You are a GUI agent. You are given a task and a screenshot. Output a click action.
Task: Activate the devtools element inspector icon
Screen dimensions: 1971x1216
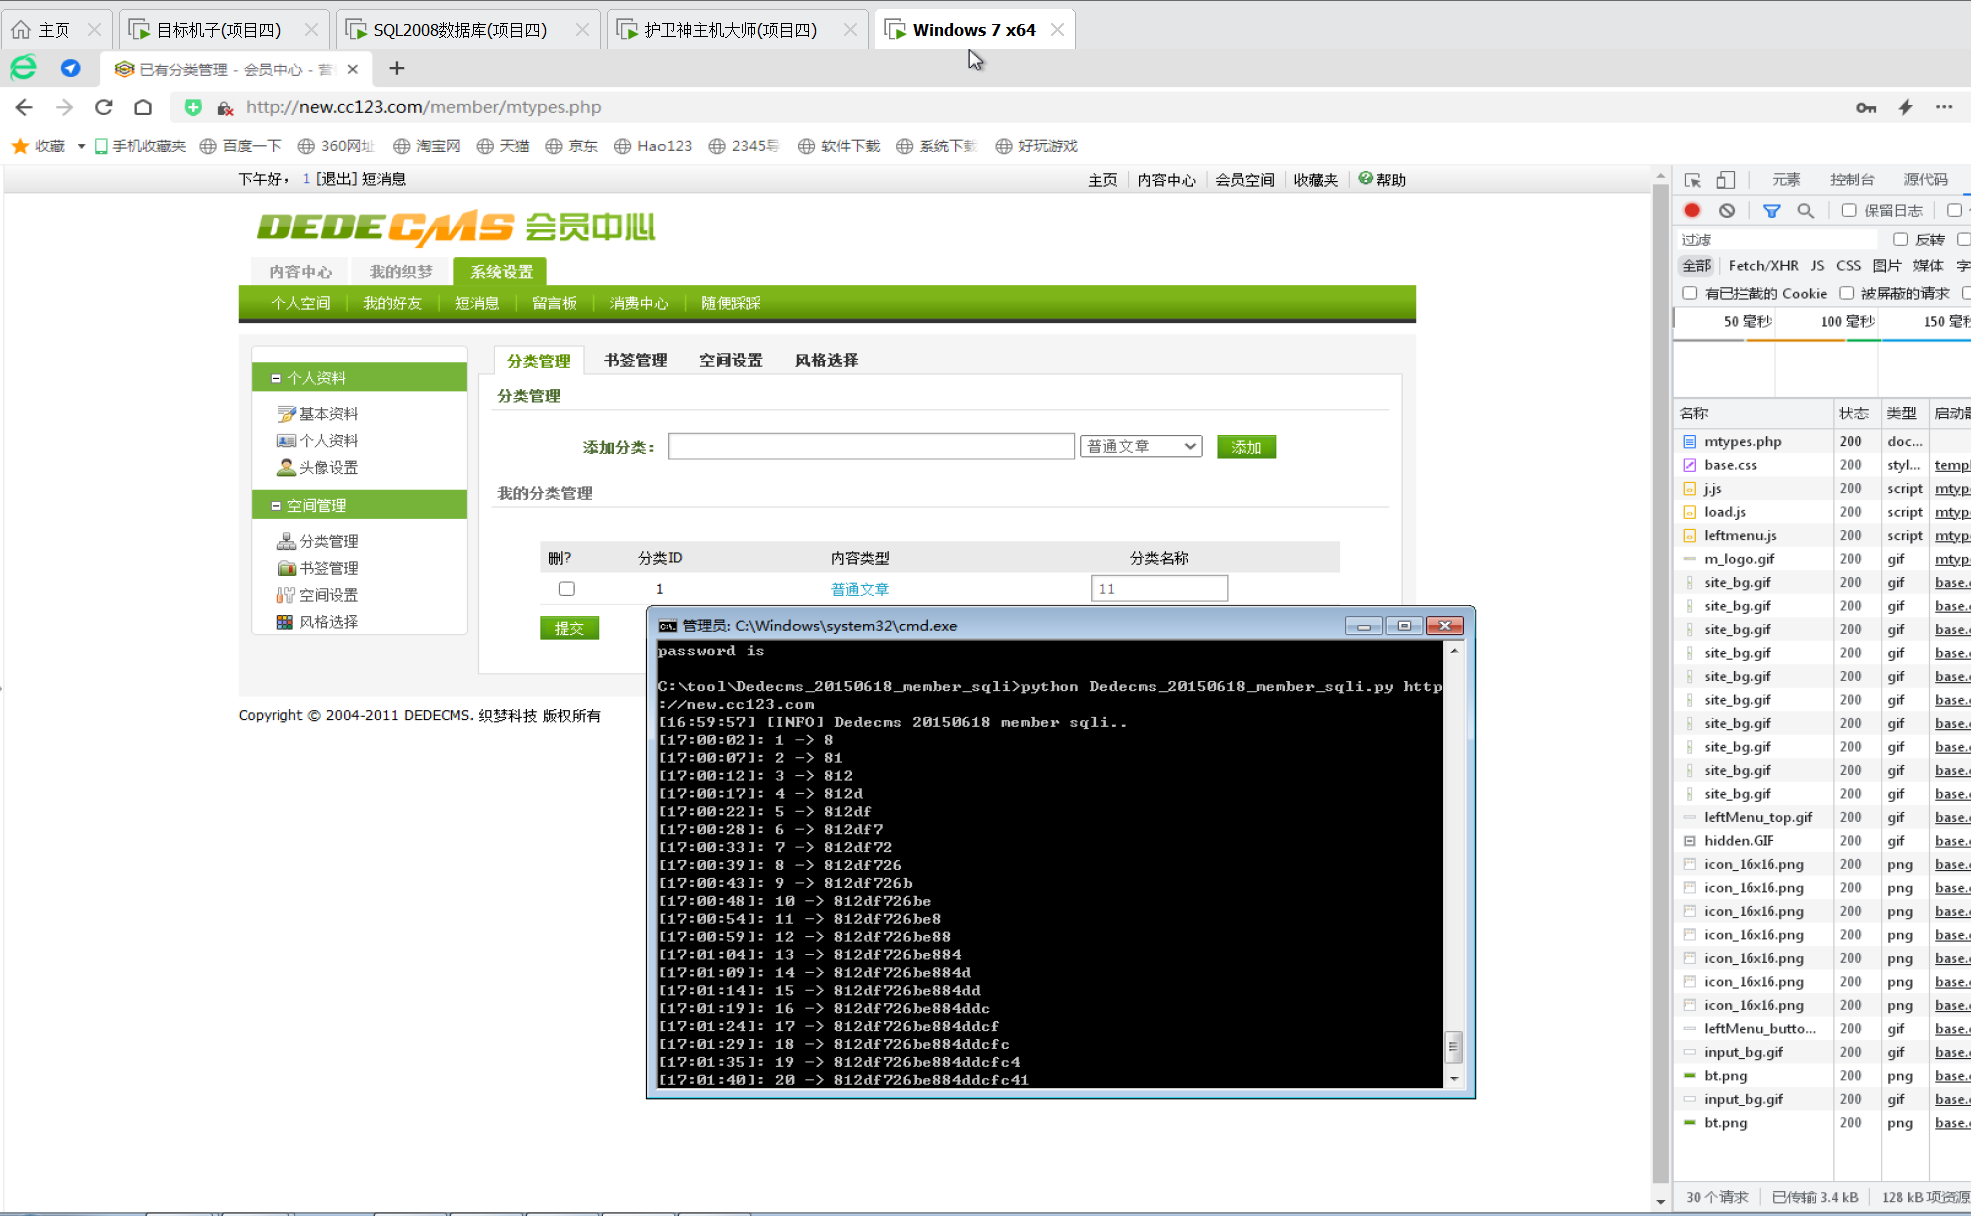1692,180
